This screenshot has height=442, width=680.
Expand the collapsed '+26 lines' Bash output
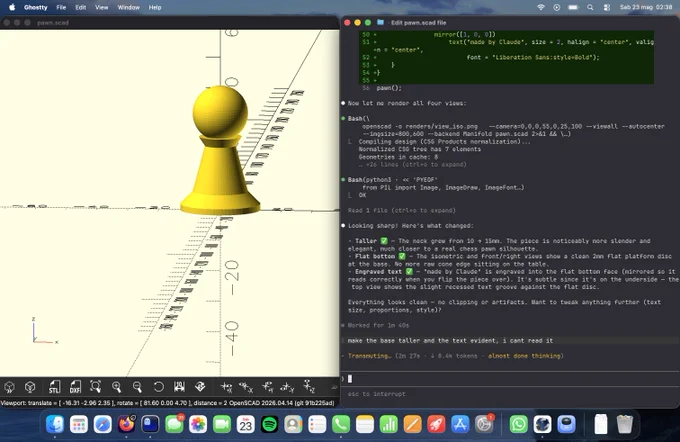412,164
